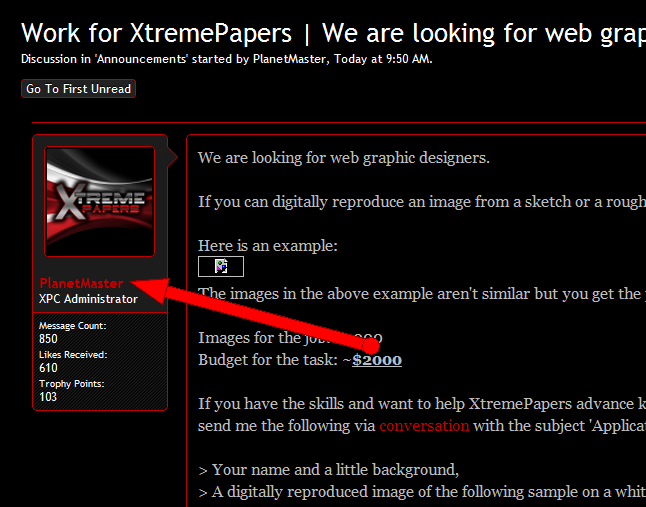Open PlanetMaster link in thread header line

click(290, 59)
